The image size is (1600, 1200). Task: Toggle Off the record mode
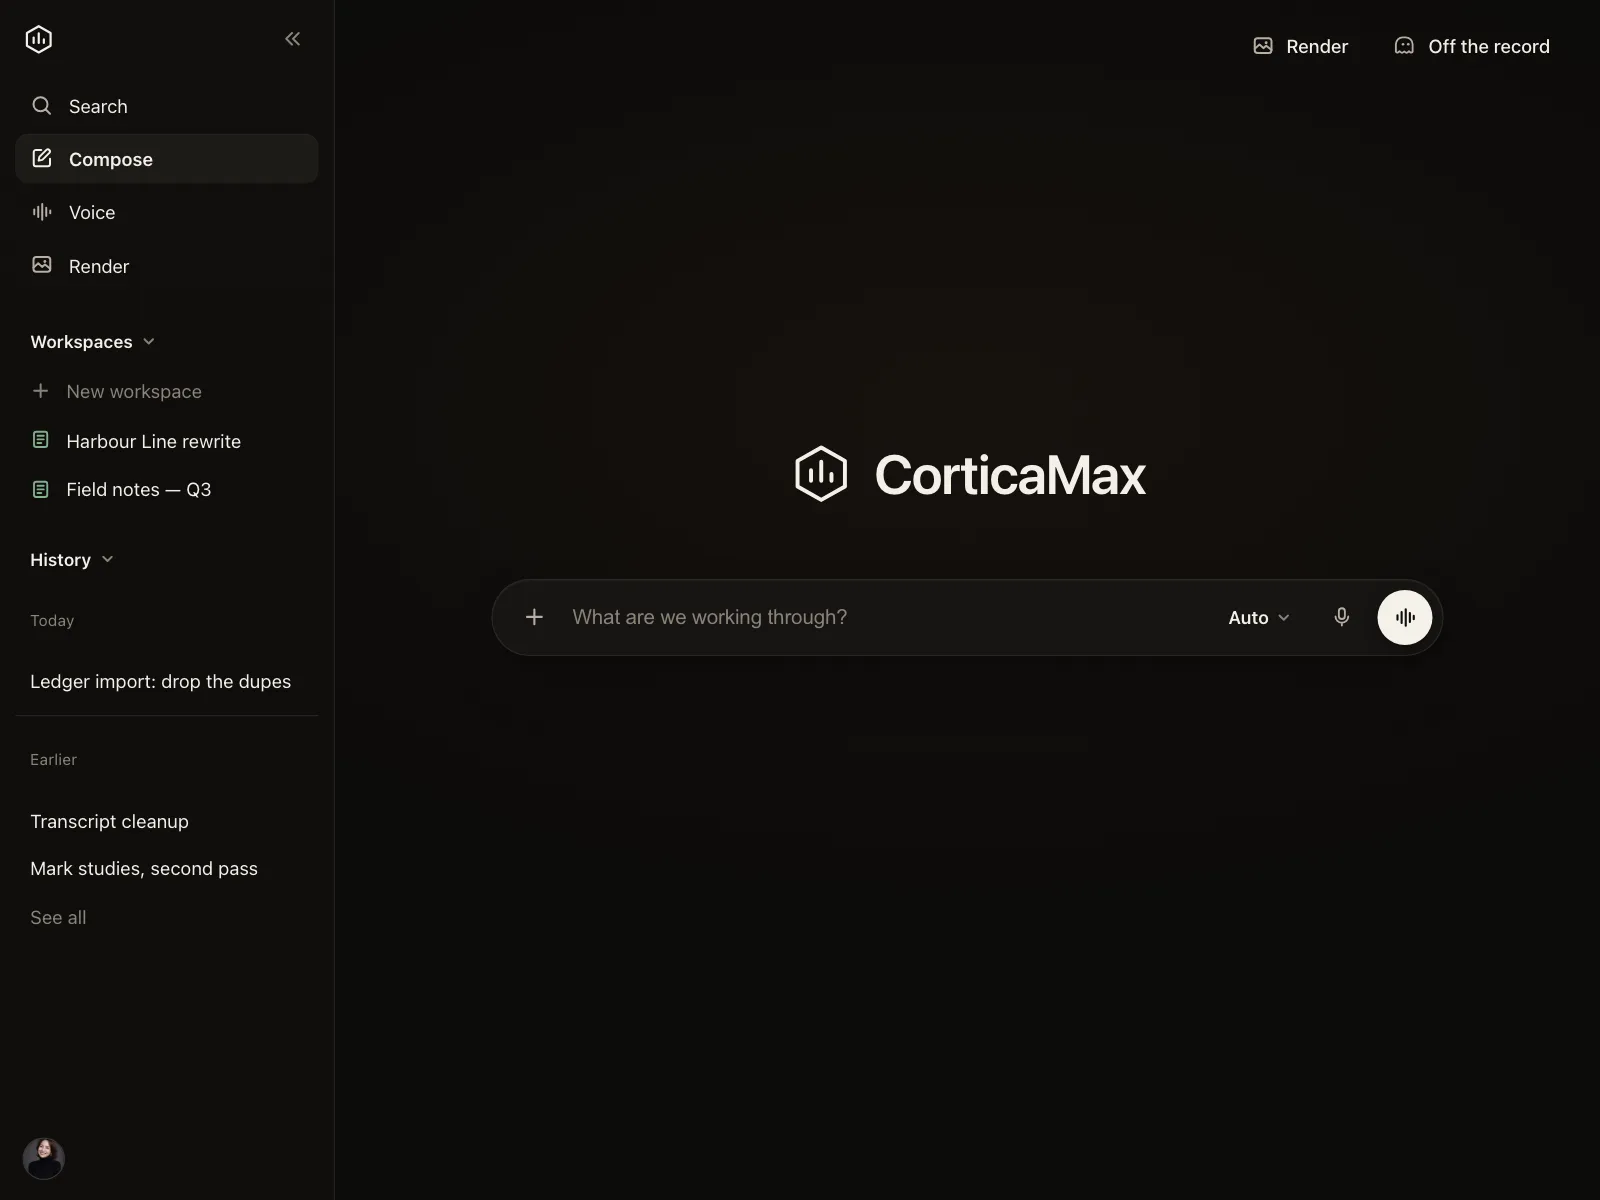coord(1471,46)
